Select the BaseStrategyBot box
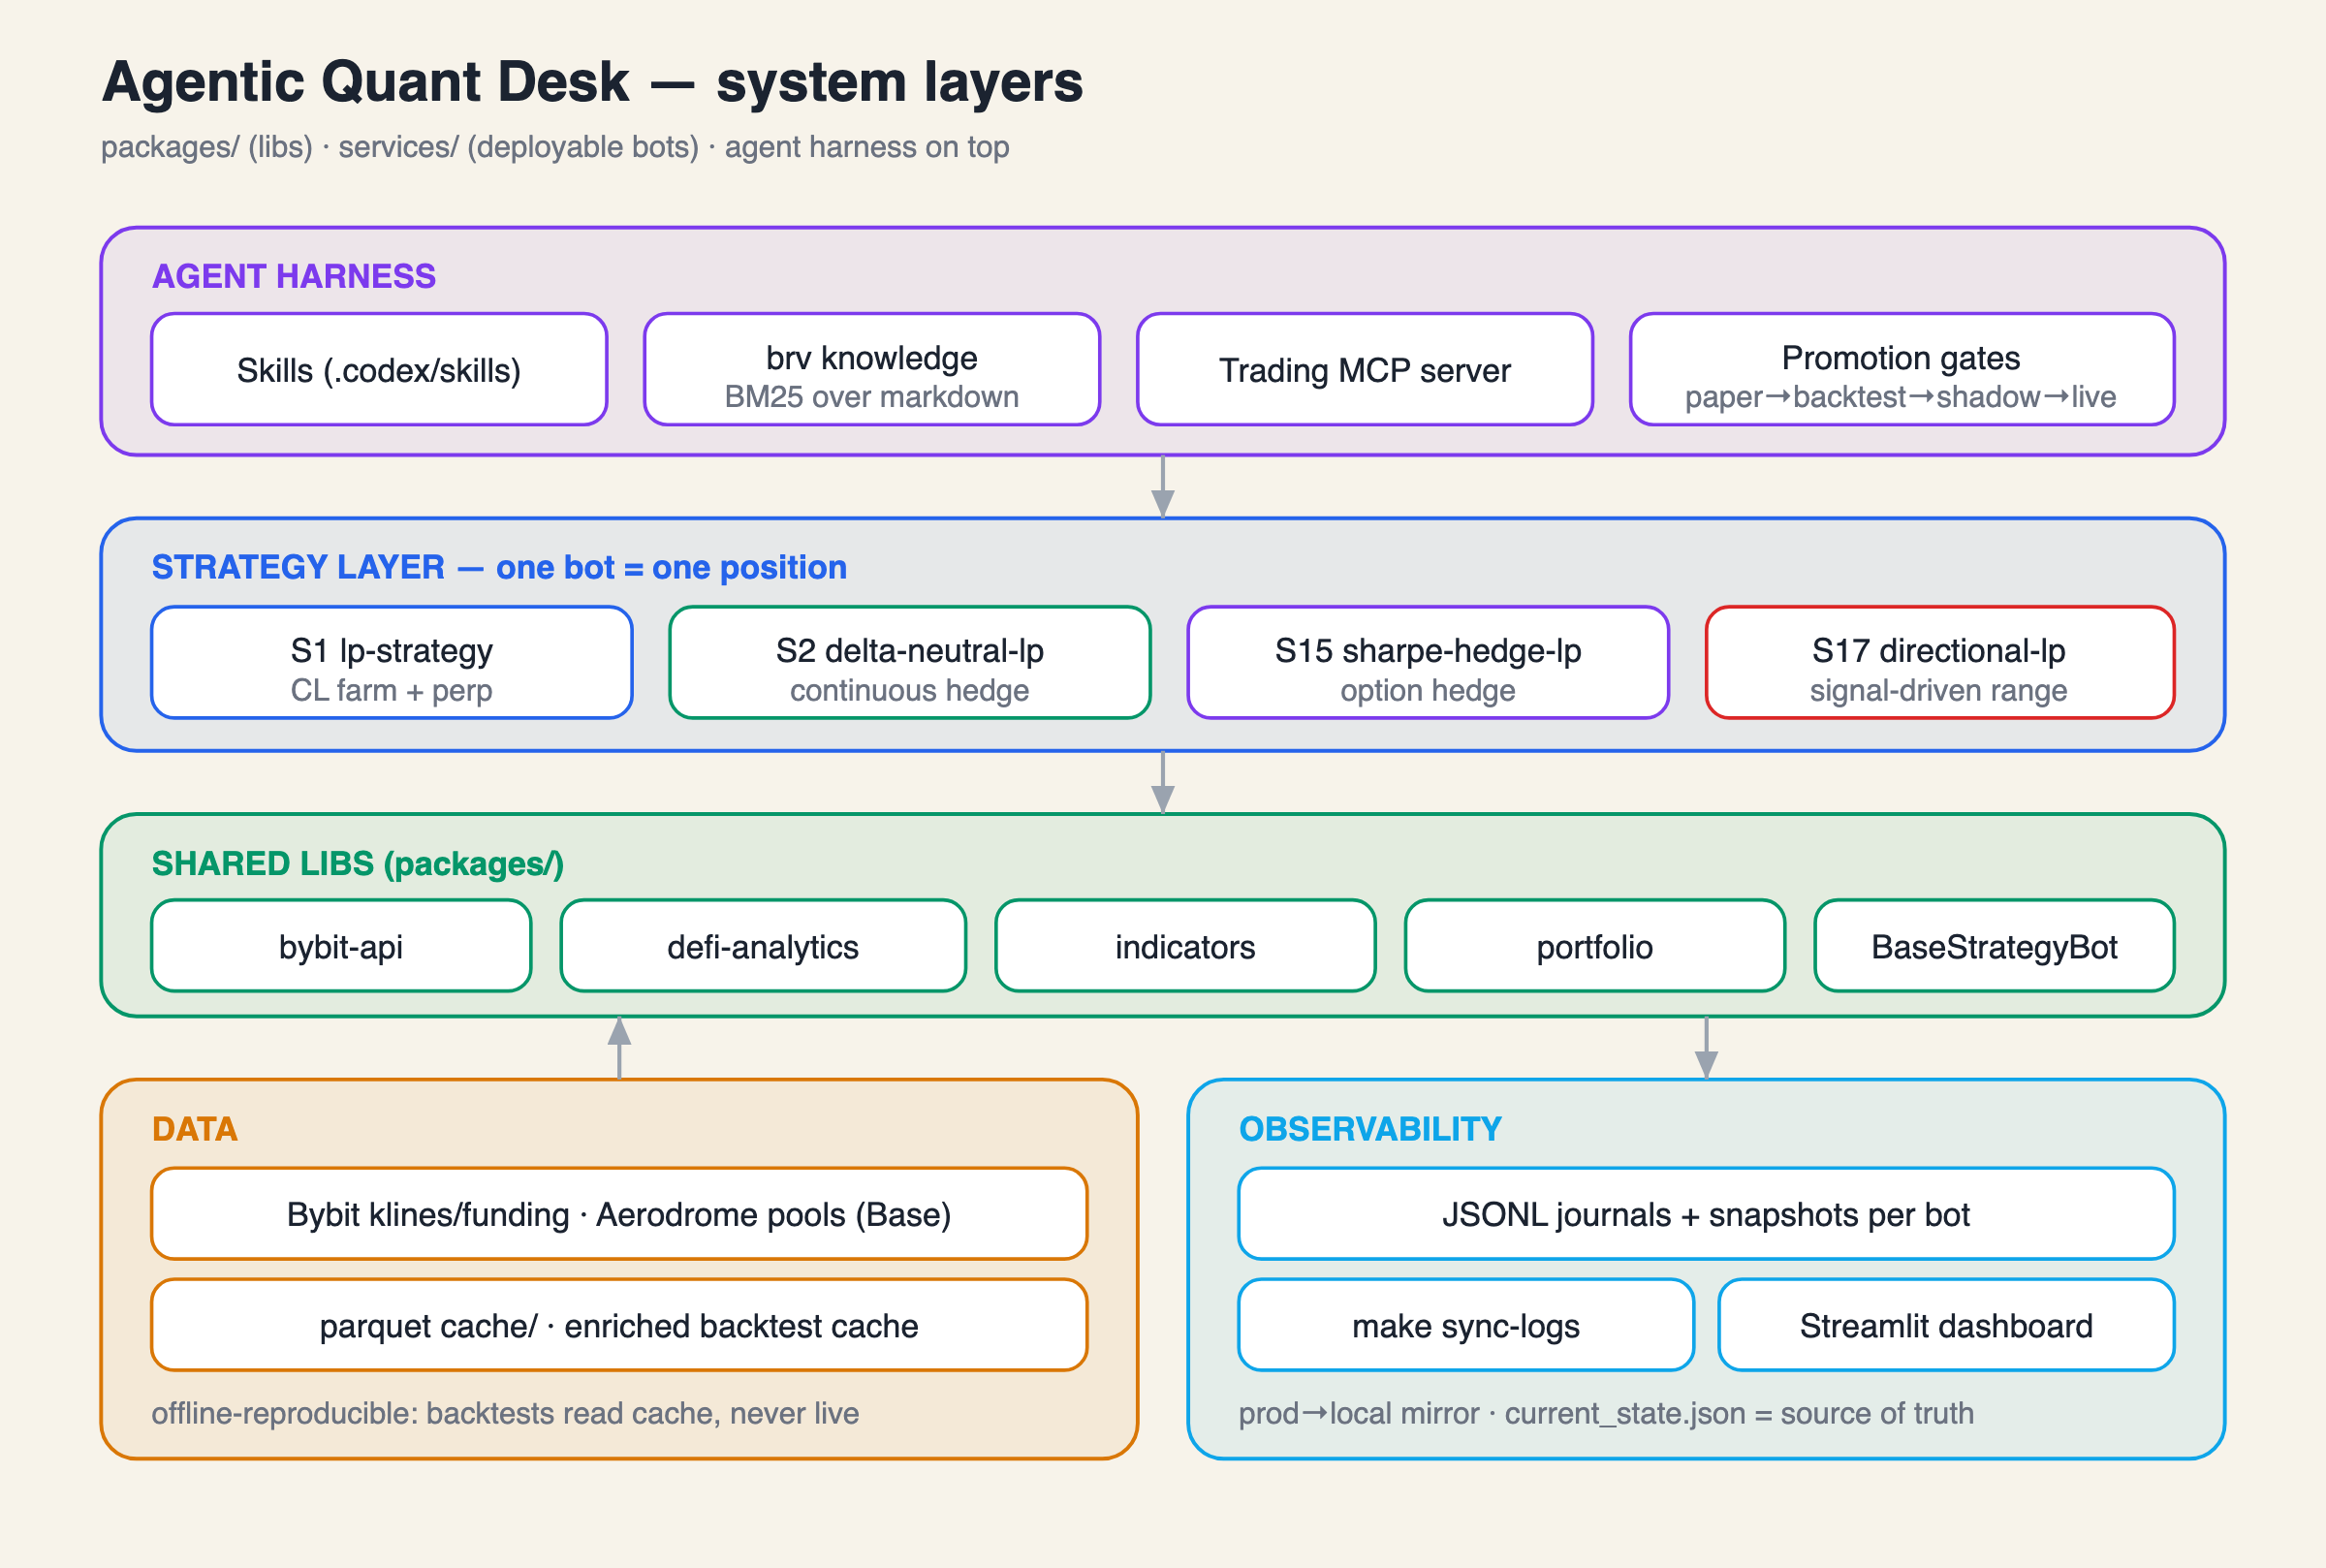The height and width of the screenshot is (1568, 2326). (1994, 946)
